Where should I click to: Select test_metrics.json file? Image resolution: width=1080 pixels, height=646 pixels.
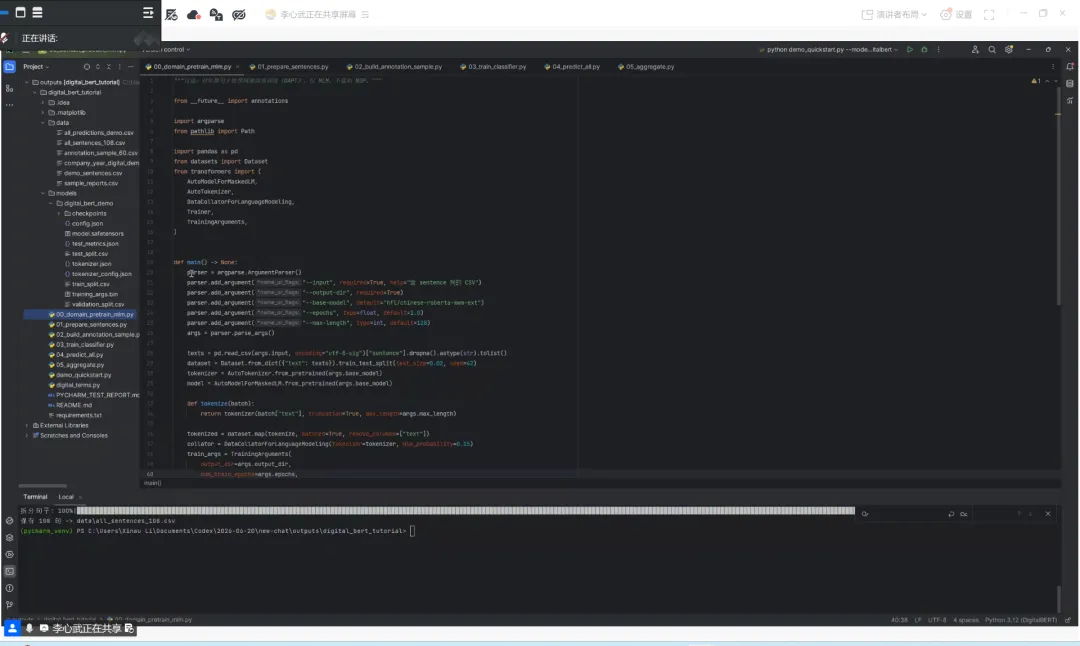92,244
